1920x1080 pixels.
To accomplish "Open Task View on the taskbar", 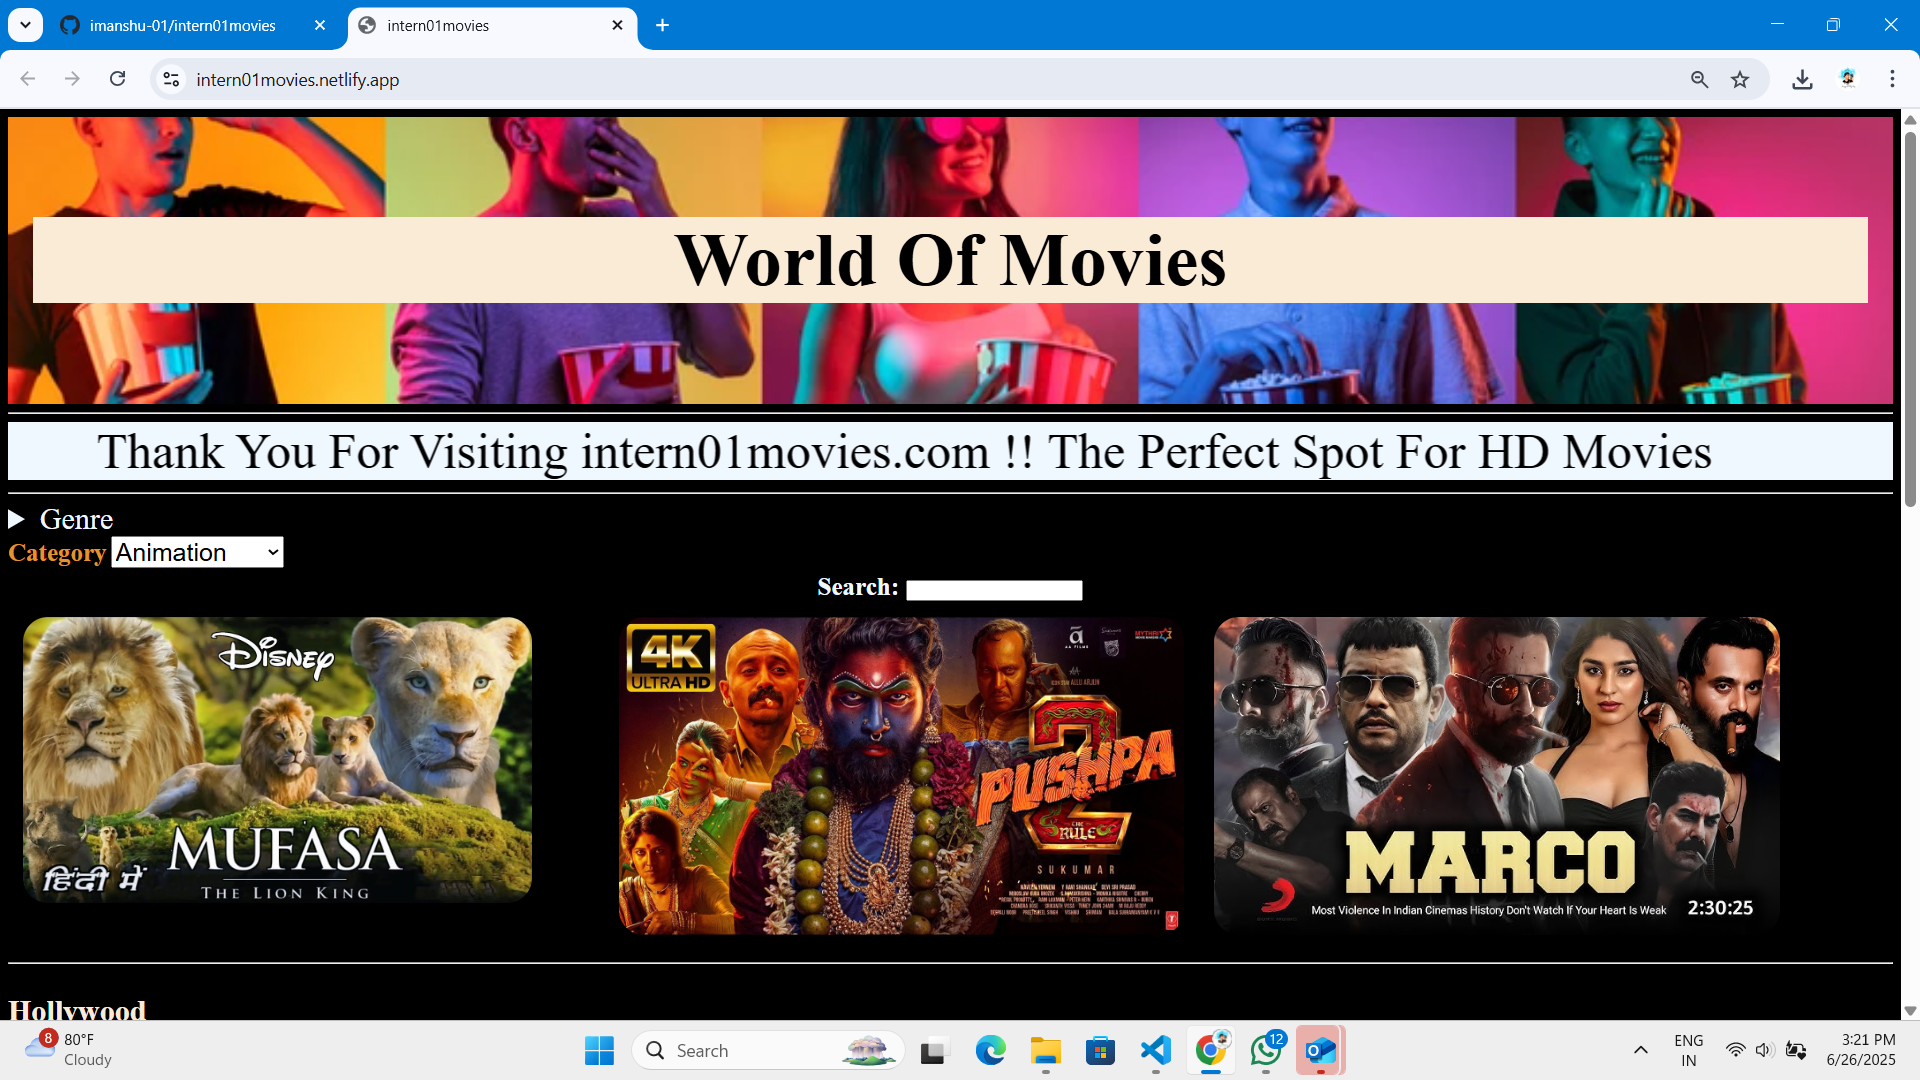I will 933,1050.
